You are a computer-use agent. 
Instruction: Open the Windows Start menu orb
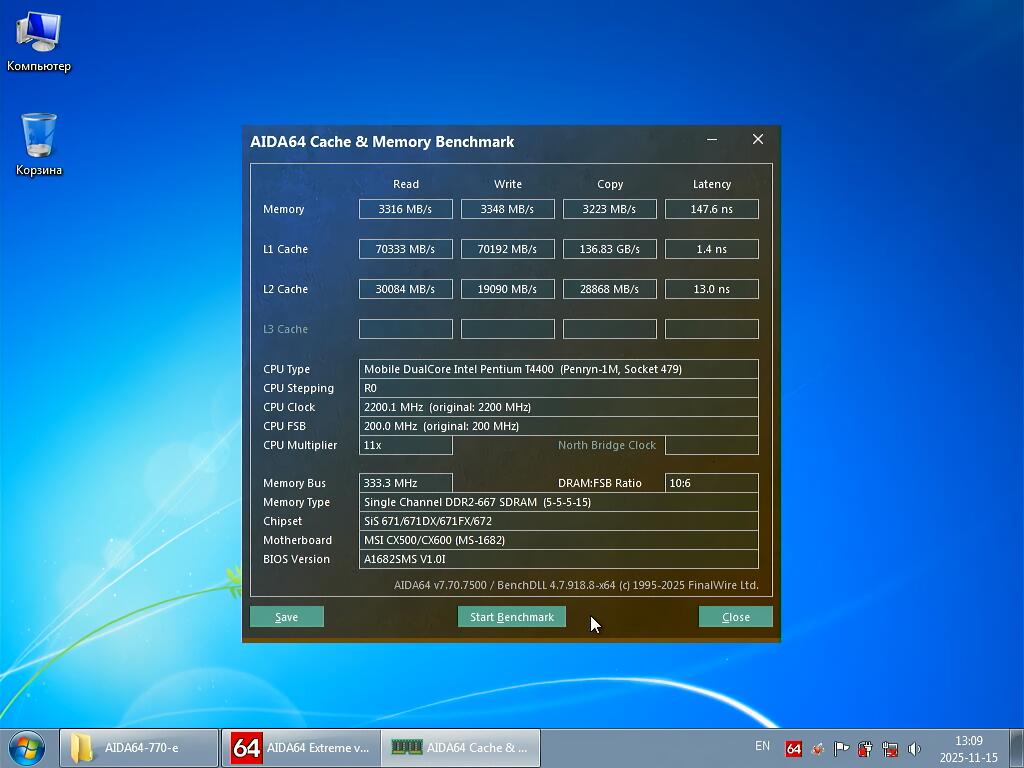pos(27,748)
